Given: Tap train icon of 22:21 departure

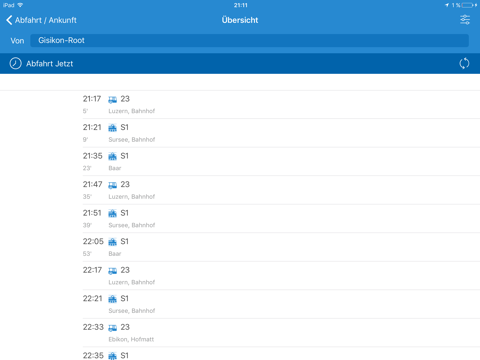Looking at the screenshot, I should coord(113,299).
